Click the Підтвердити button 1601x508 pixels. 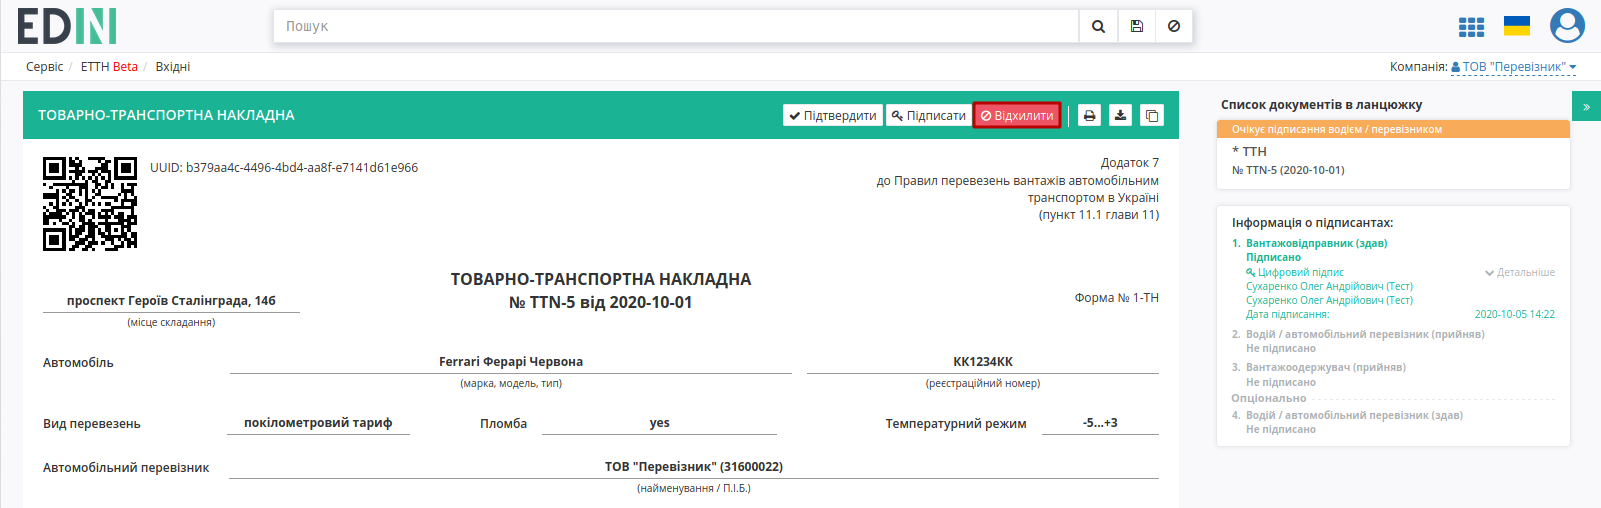tap(833, 116)
